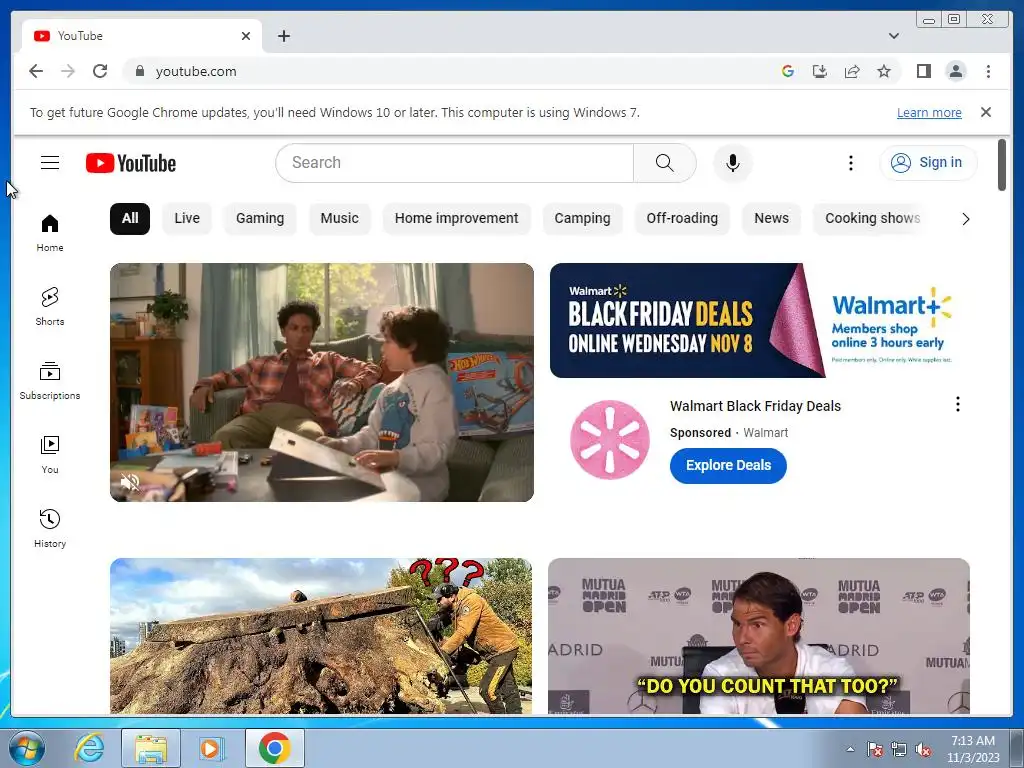Open Walmart ad options three-dot menu
This screenshot has width=1024, height=768.
pos(957,404)
